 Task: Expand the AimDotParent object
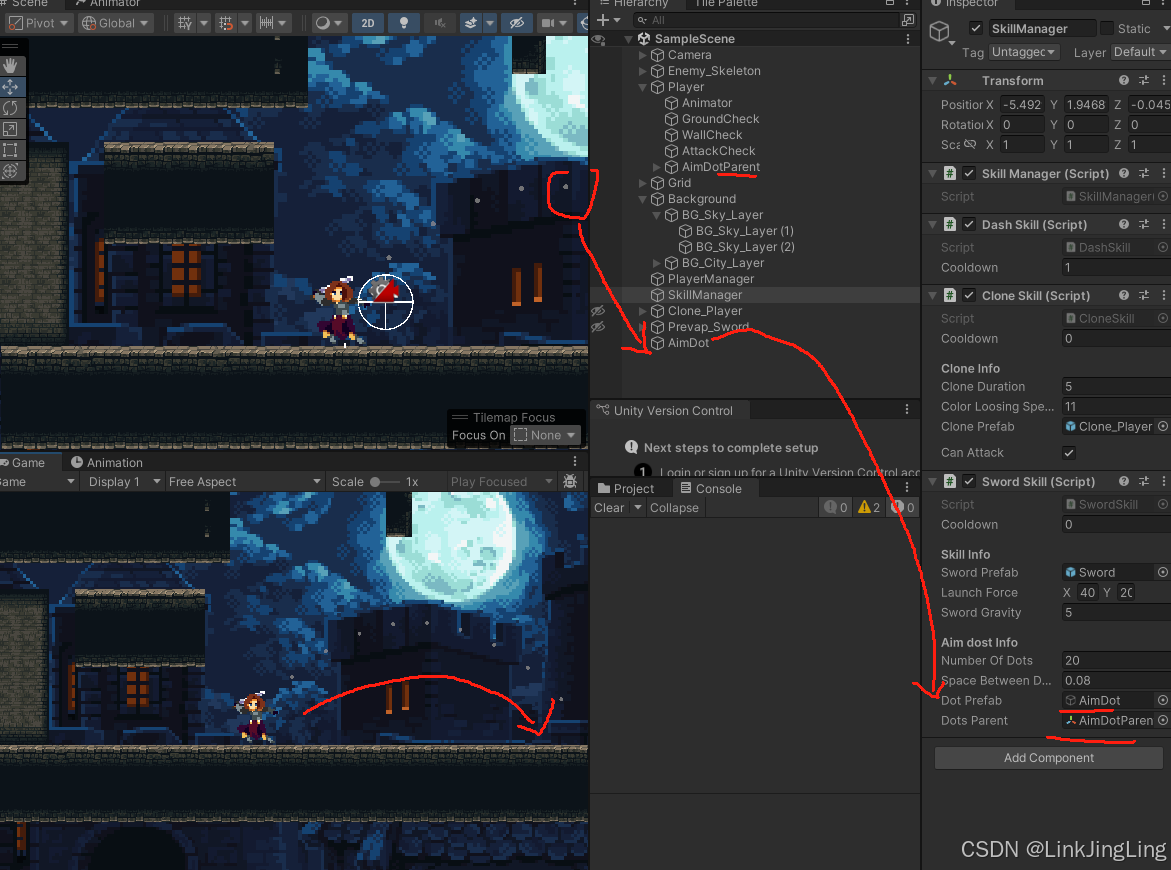(x=656, y=167)
